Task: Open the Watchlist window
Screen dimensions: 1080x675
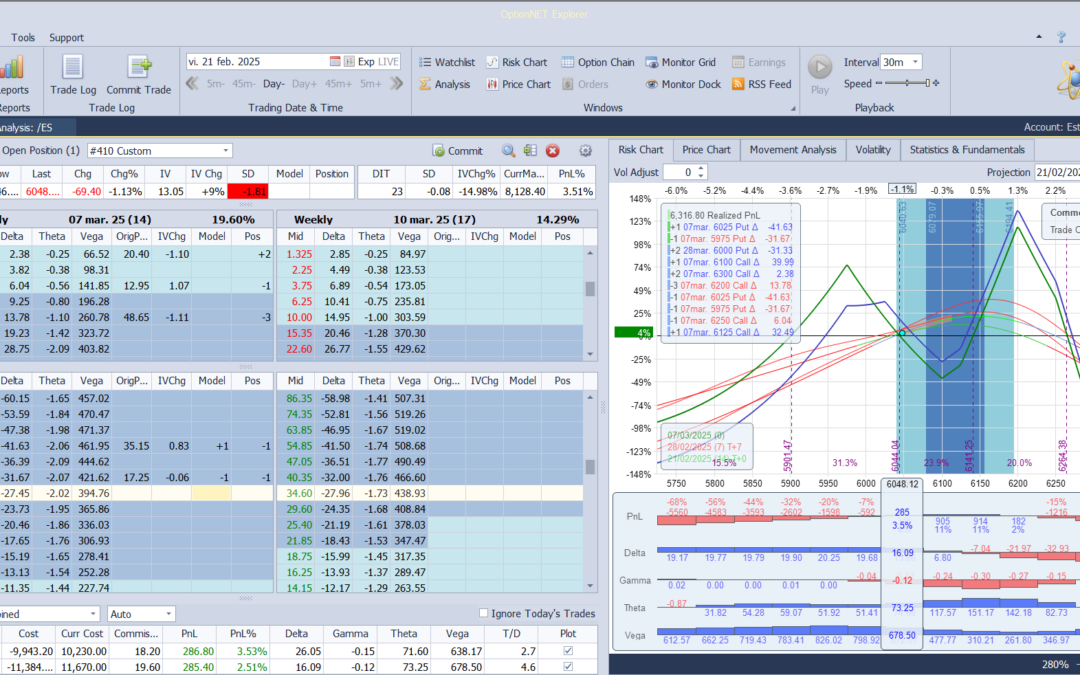Action: (445, 62)
